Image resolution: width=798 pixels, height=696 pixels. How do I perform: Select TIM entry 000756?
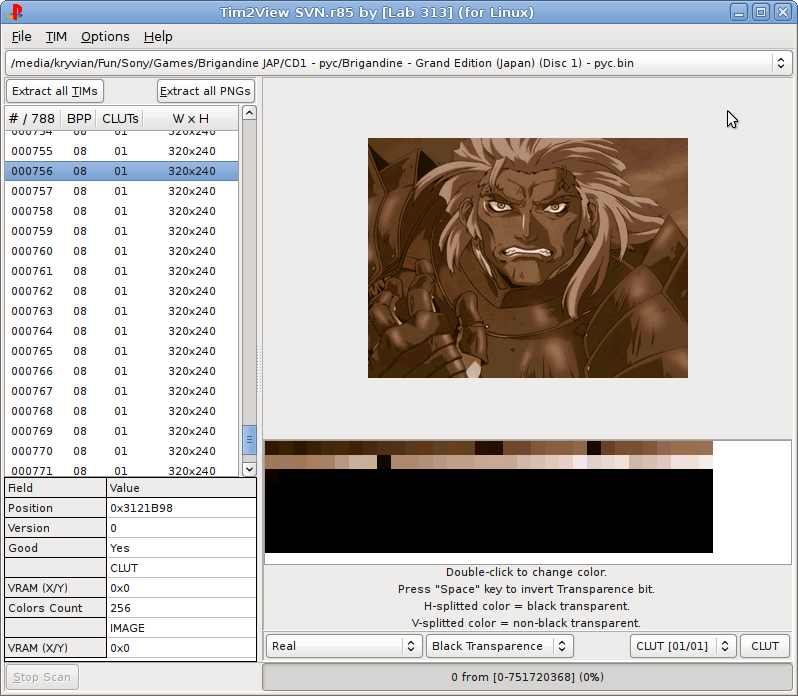tap(122, 171)
